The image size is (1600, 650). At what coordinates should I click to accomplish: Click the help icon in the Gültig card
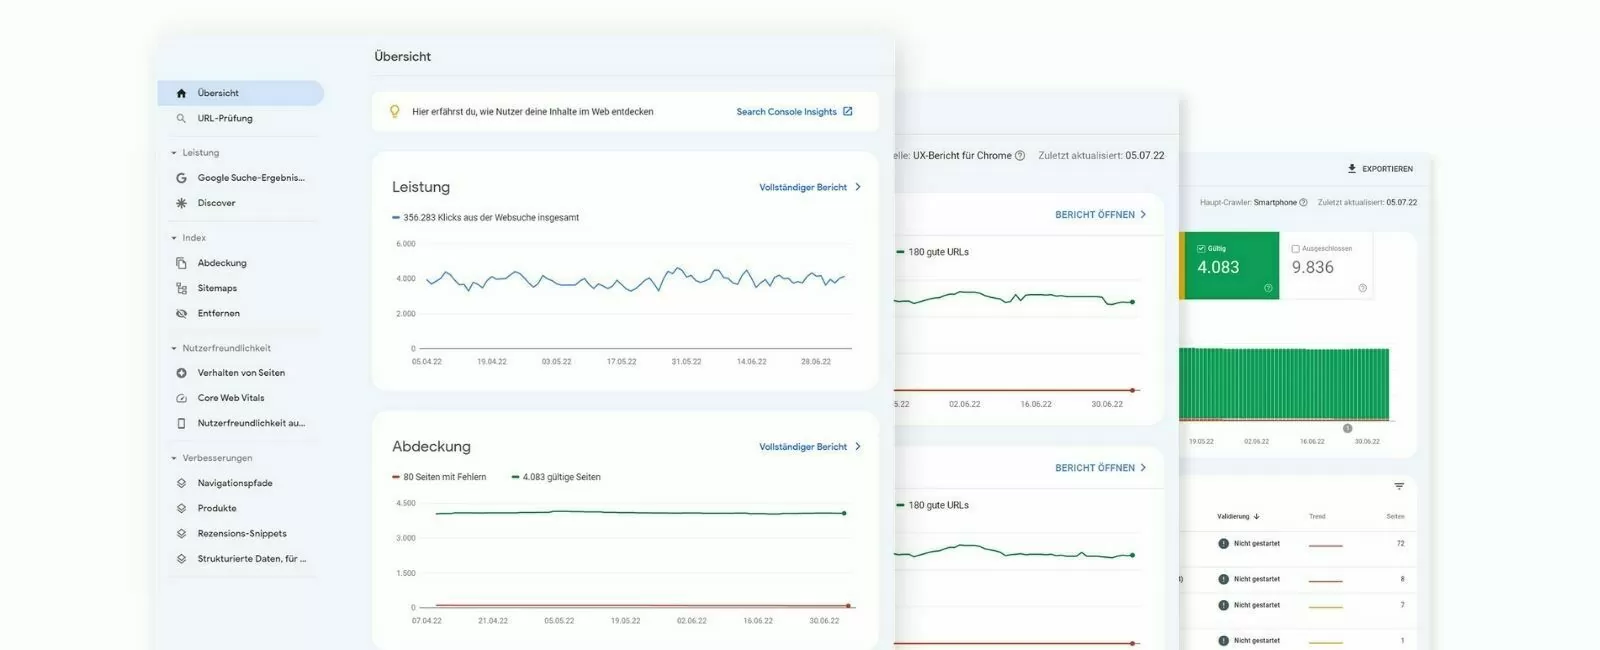(1268, 288)
